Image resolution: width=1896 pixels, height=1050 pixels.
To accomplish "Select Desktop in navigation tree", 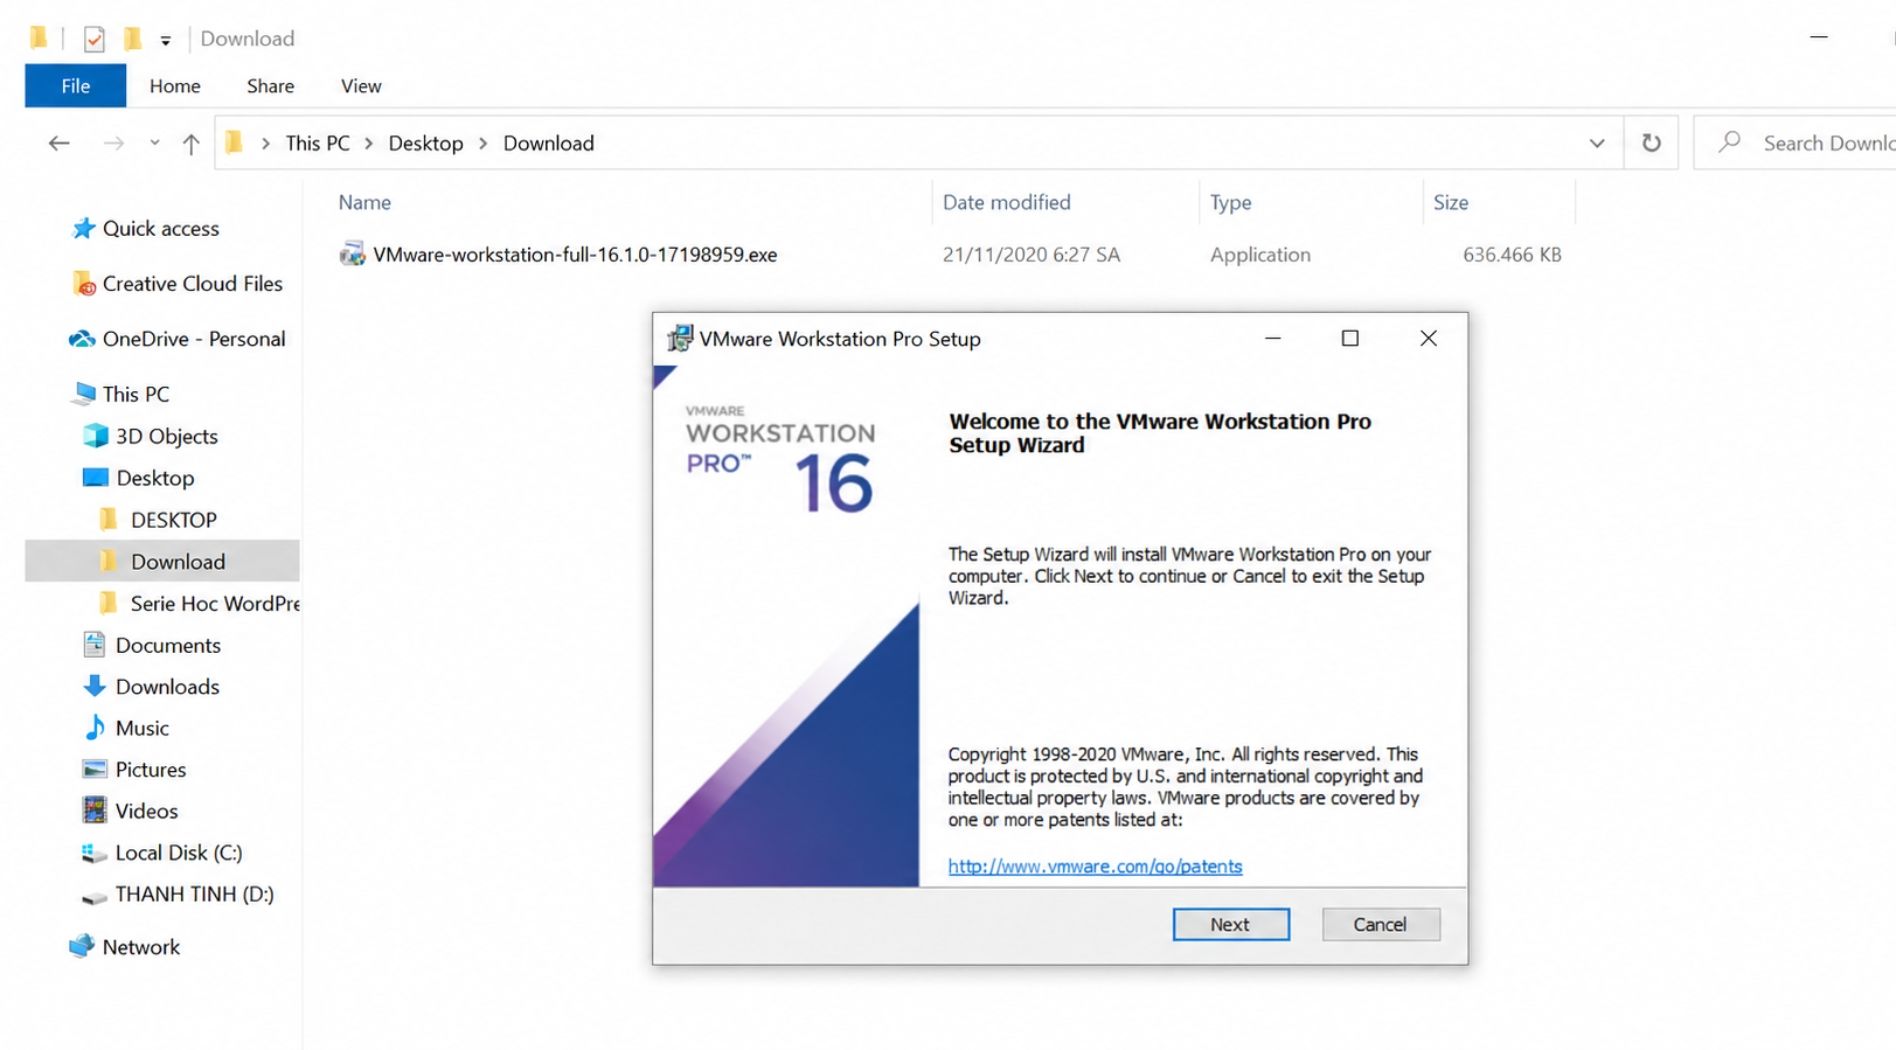I will coord(155,478).
